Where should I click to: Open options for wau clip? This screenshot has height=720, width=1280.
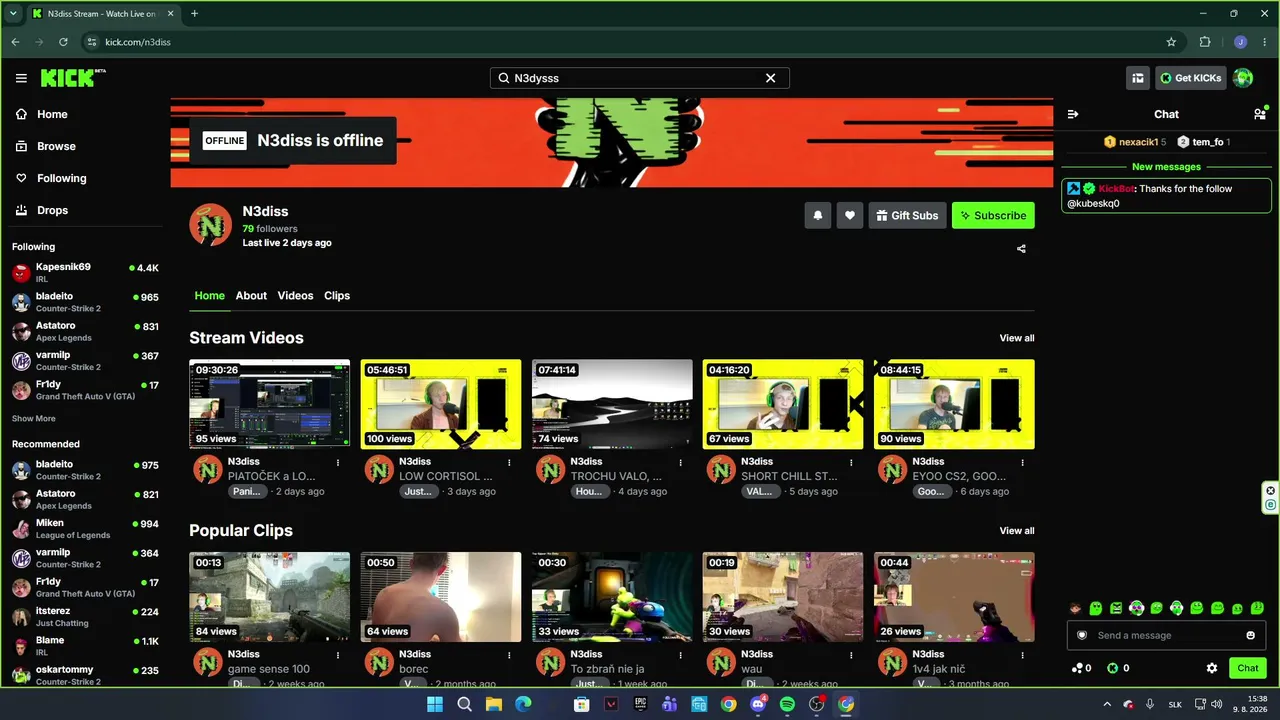pyautogui.click(x=851, y=655)
